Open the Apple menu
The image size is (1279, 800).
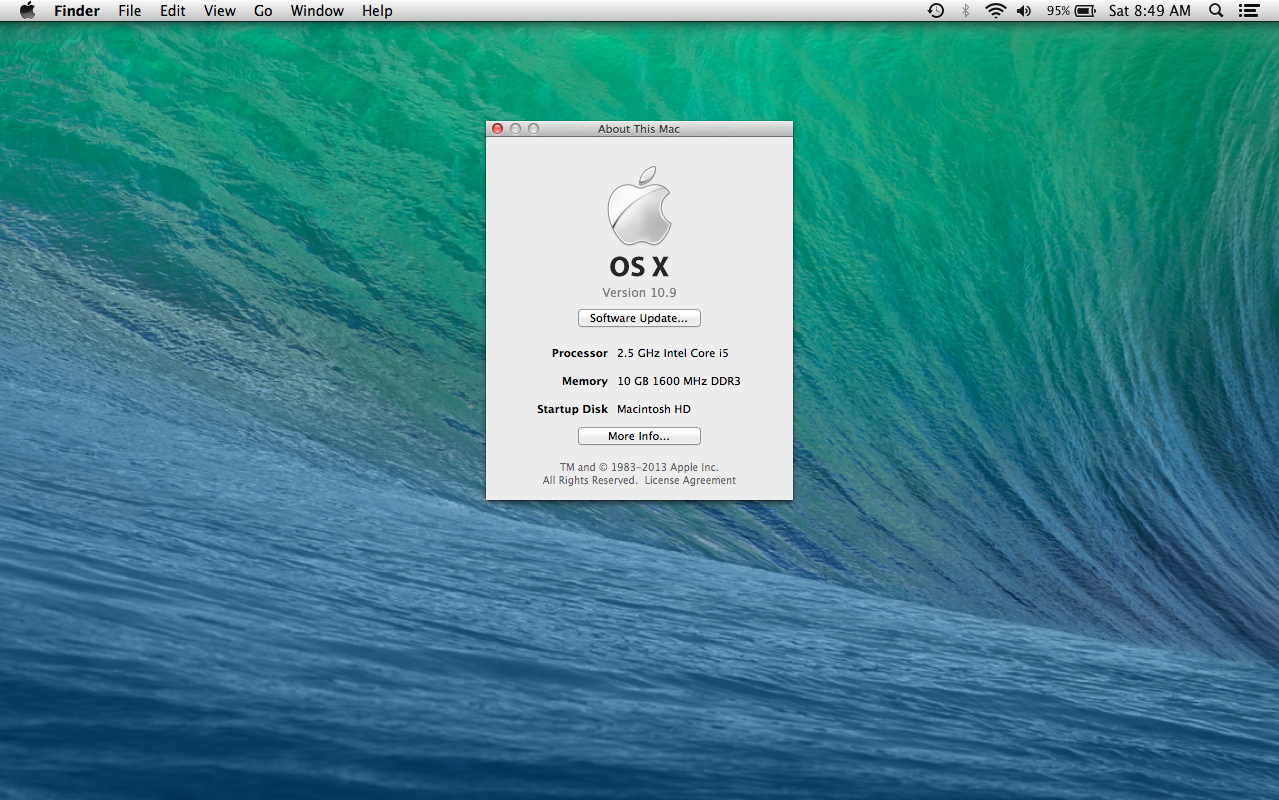(27, 11)
